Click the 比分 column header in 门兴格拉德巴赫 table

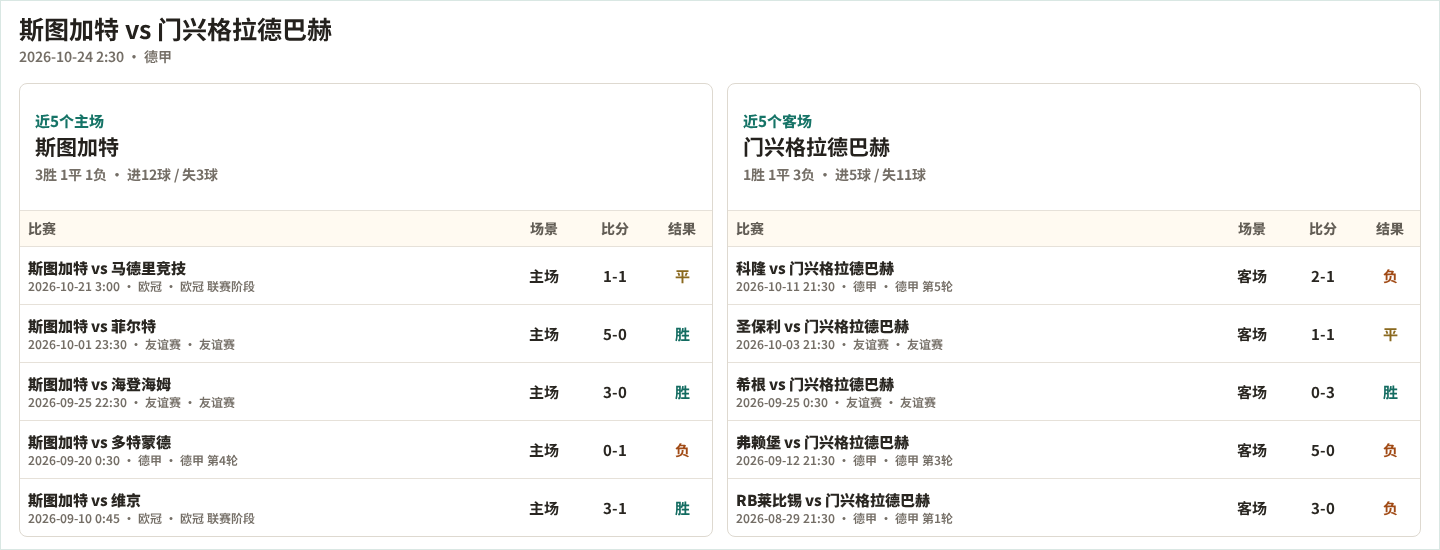[1323, 229]
